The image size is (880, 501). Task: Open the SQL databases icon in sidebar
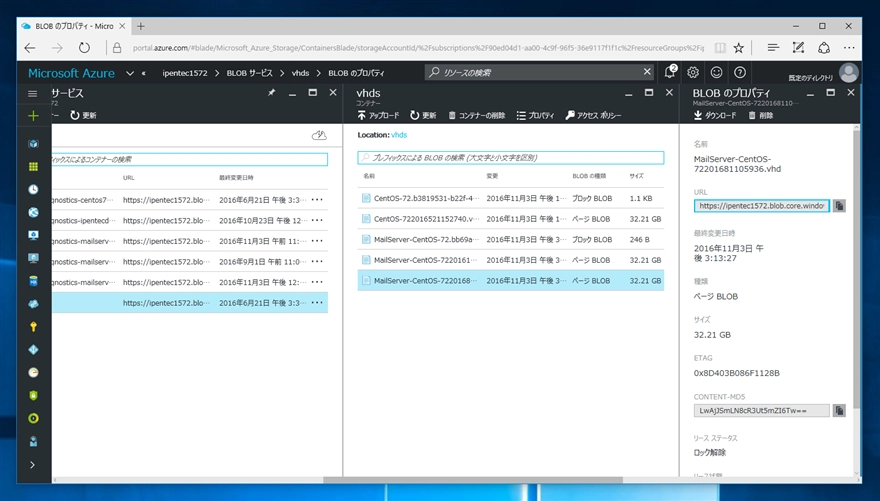pyautogui.click(x=33, y=281)
